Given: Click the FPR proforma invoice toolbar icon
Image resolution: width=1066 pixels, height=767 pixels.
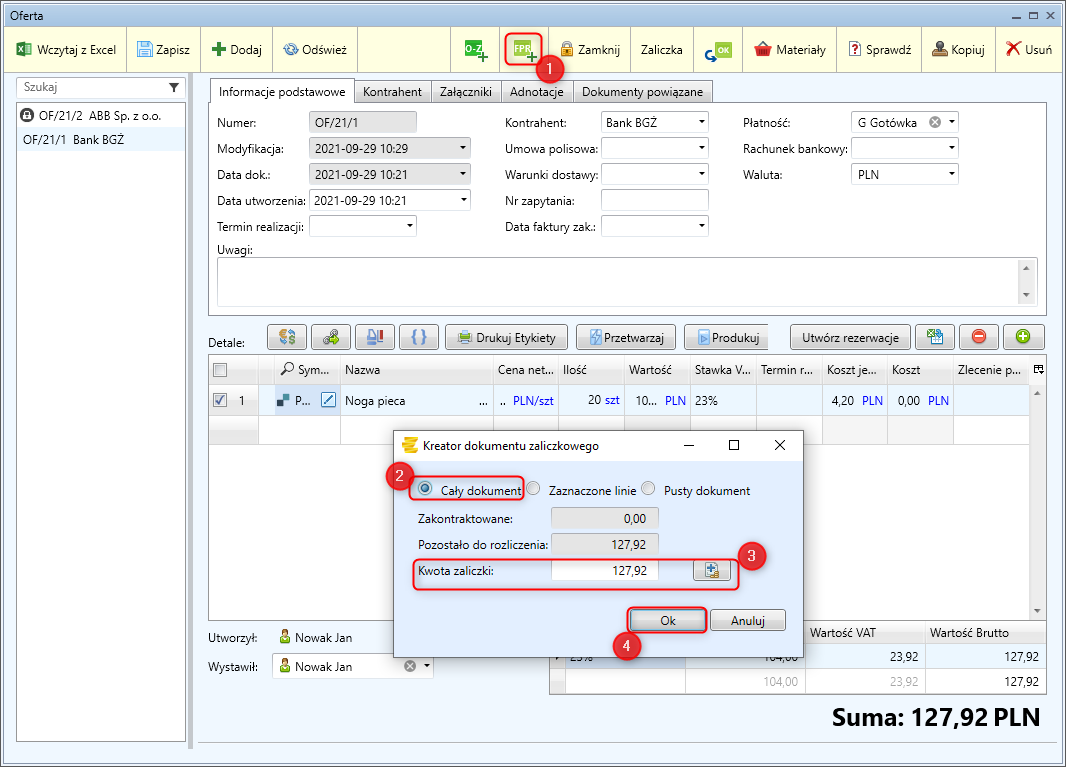Looking at the screenshot, I should pyautogui.click(x=523, y=49).
